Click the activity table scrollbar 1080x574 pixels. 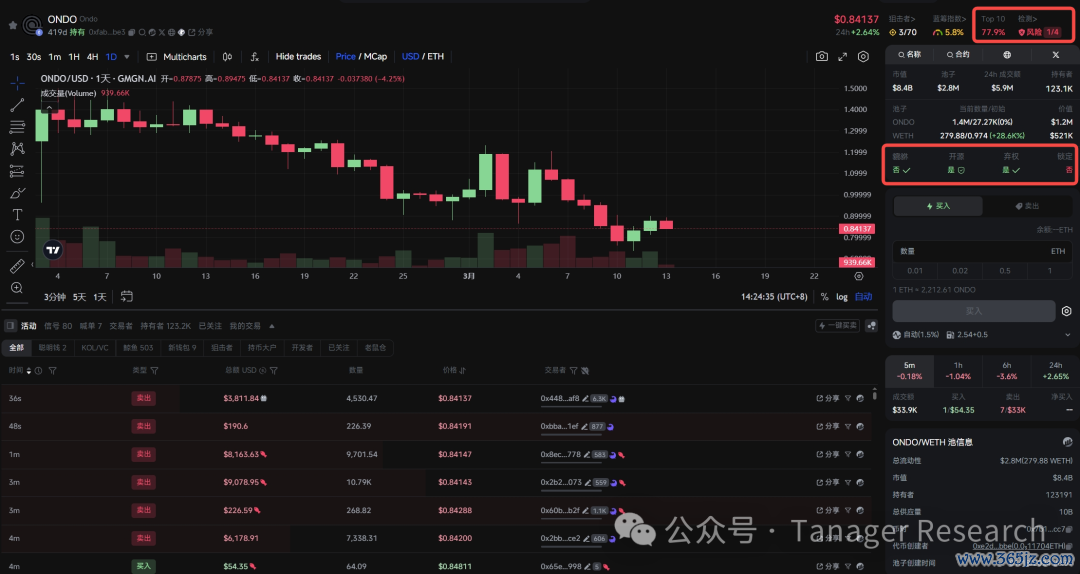[x=875, y=395]
